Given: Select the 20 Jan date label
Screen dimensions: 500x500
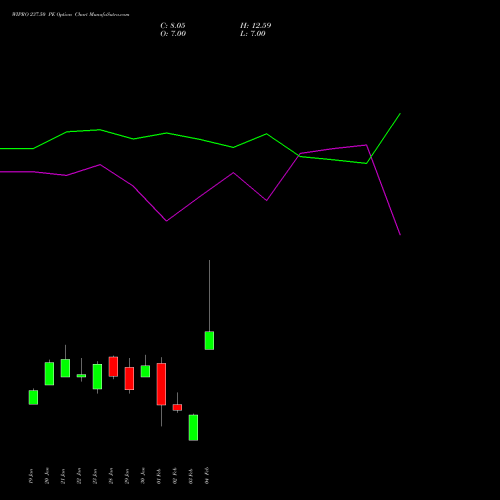Looking at the screenshot, I should tap(47, 476).
